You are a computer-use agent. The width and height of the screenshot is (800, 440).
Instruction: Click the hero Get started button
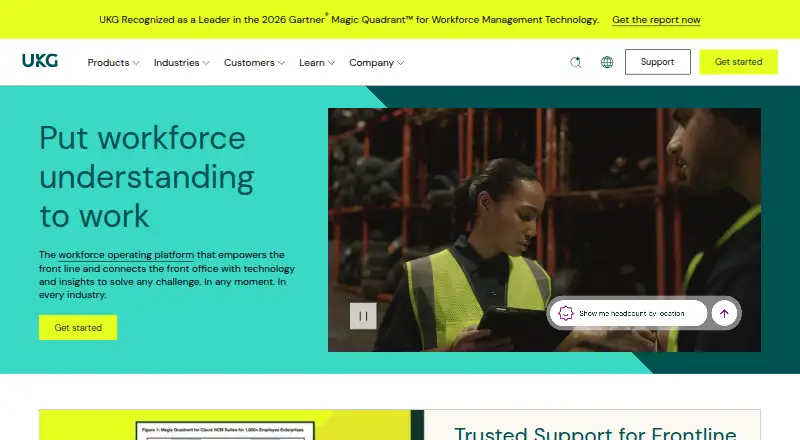pos(78,328)
